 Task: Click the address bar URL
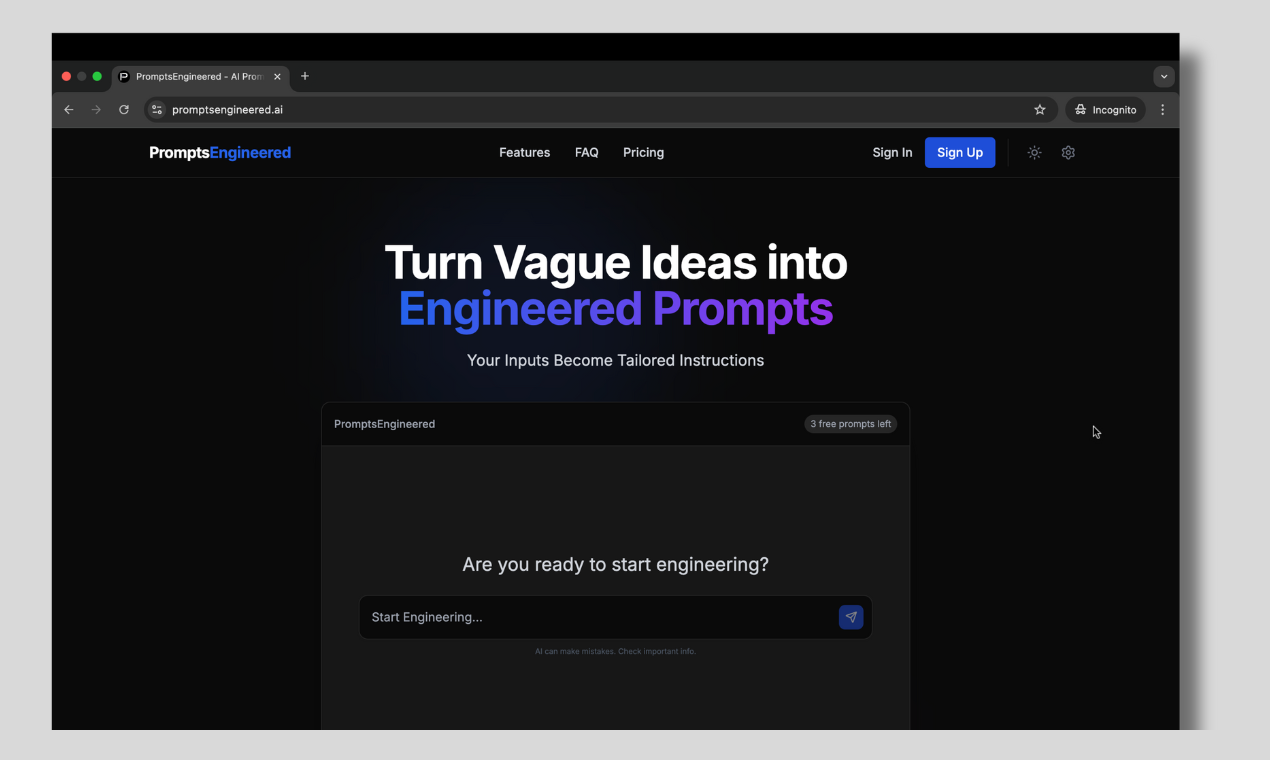coord(227,110)
